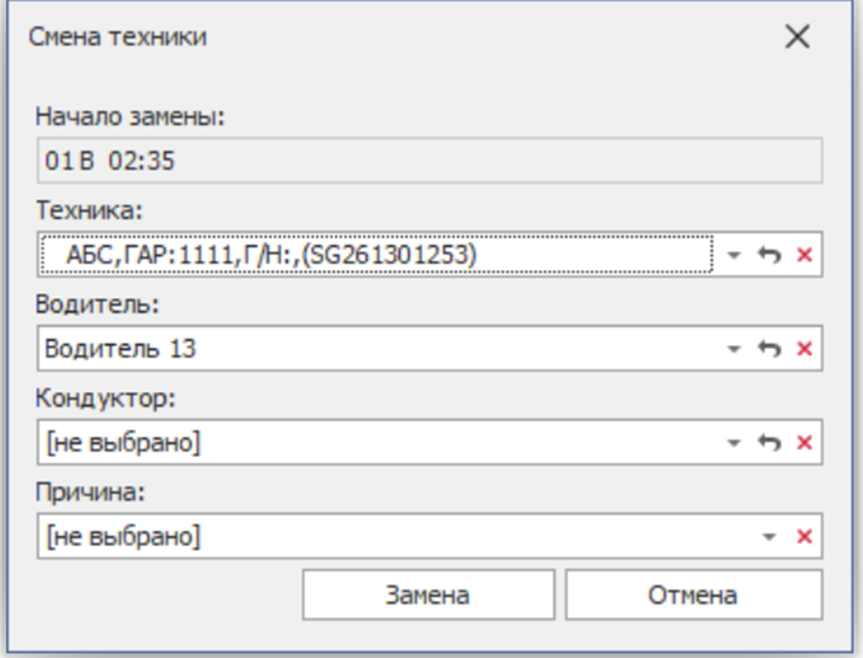Expand the Техника dropdown list
Viewport: 863px width, 658px height.
pos(735,256)
